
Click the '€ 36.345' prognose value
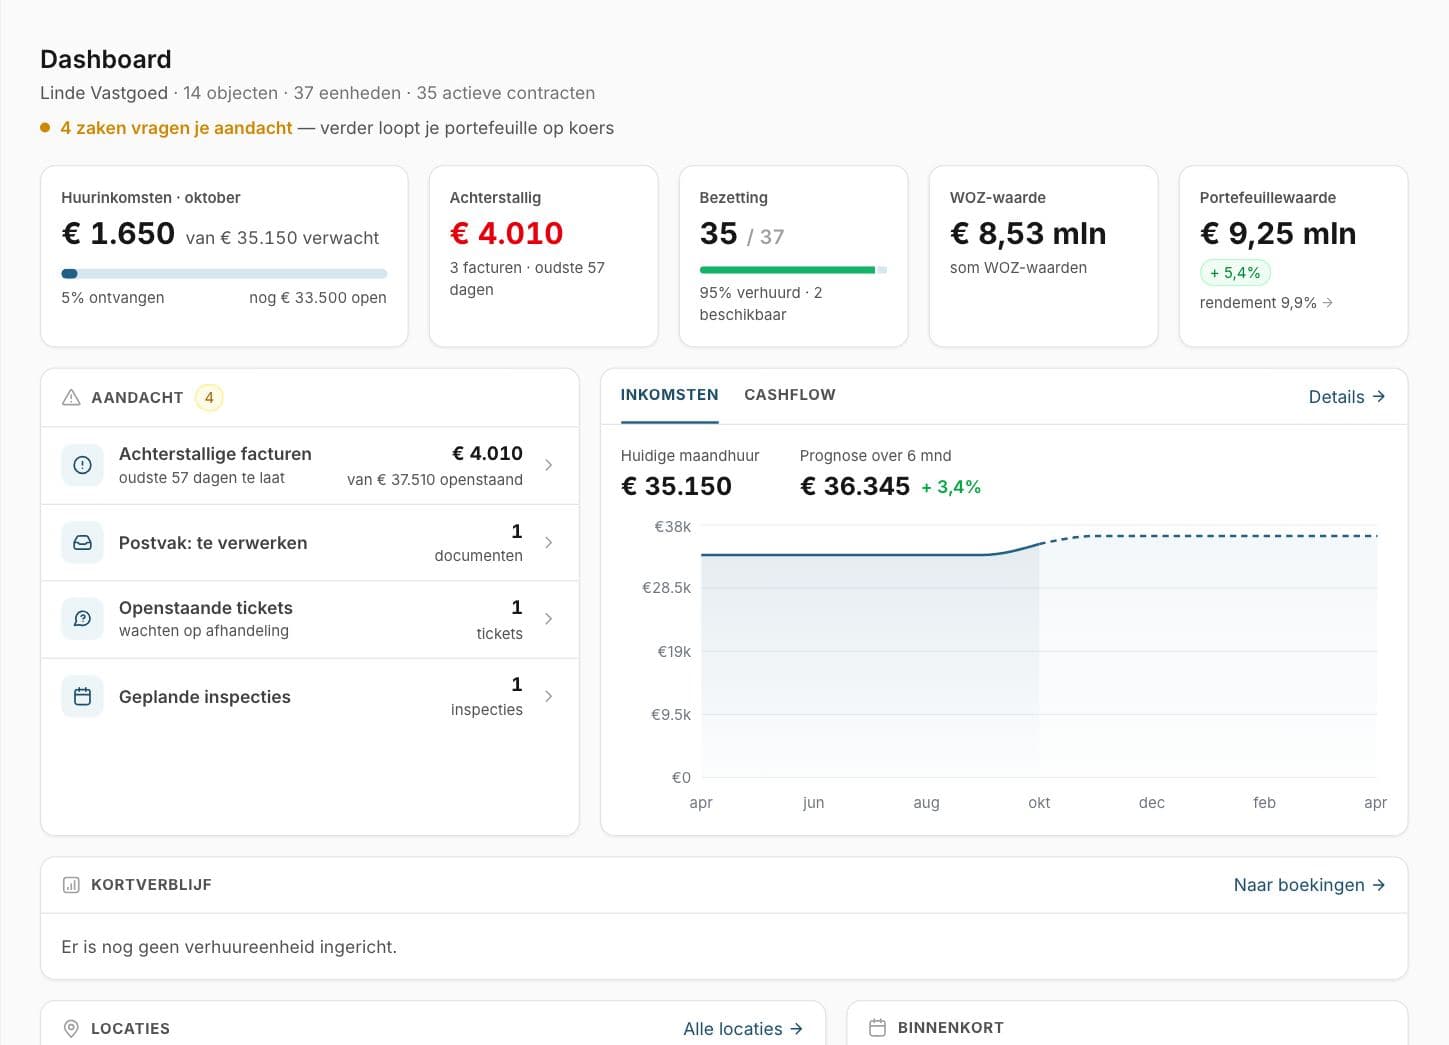855,486
